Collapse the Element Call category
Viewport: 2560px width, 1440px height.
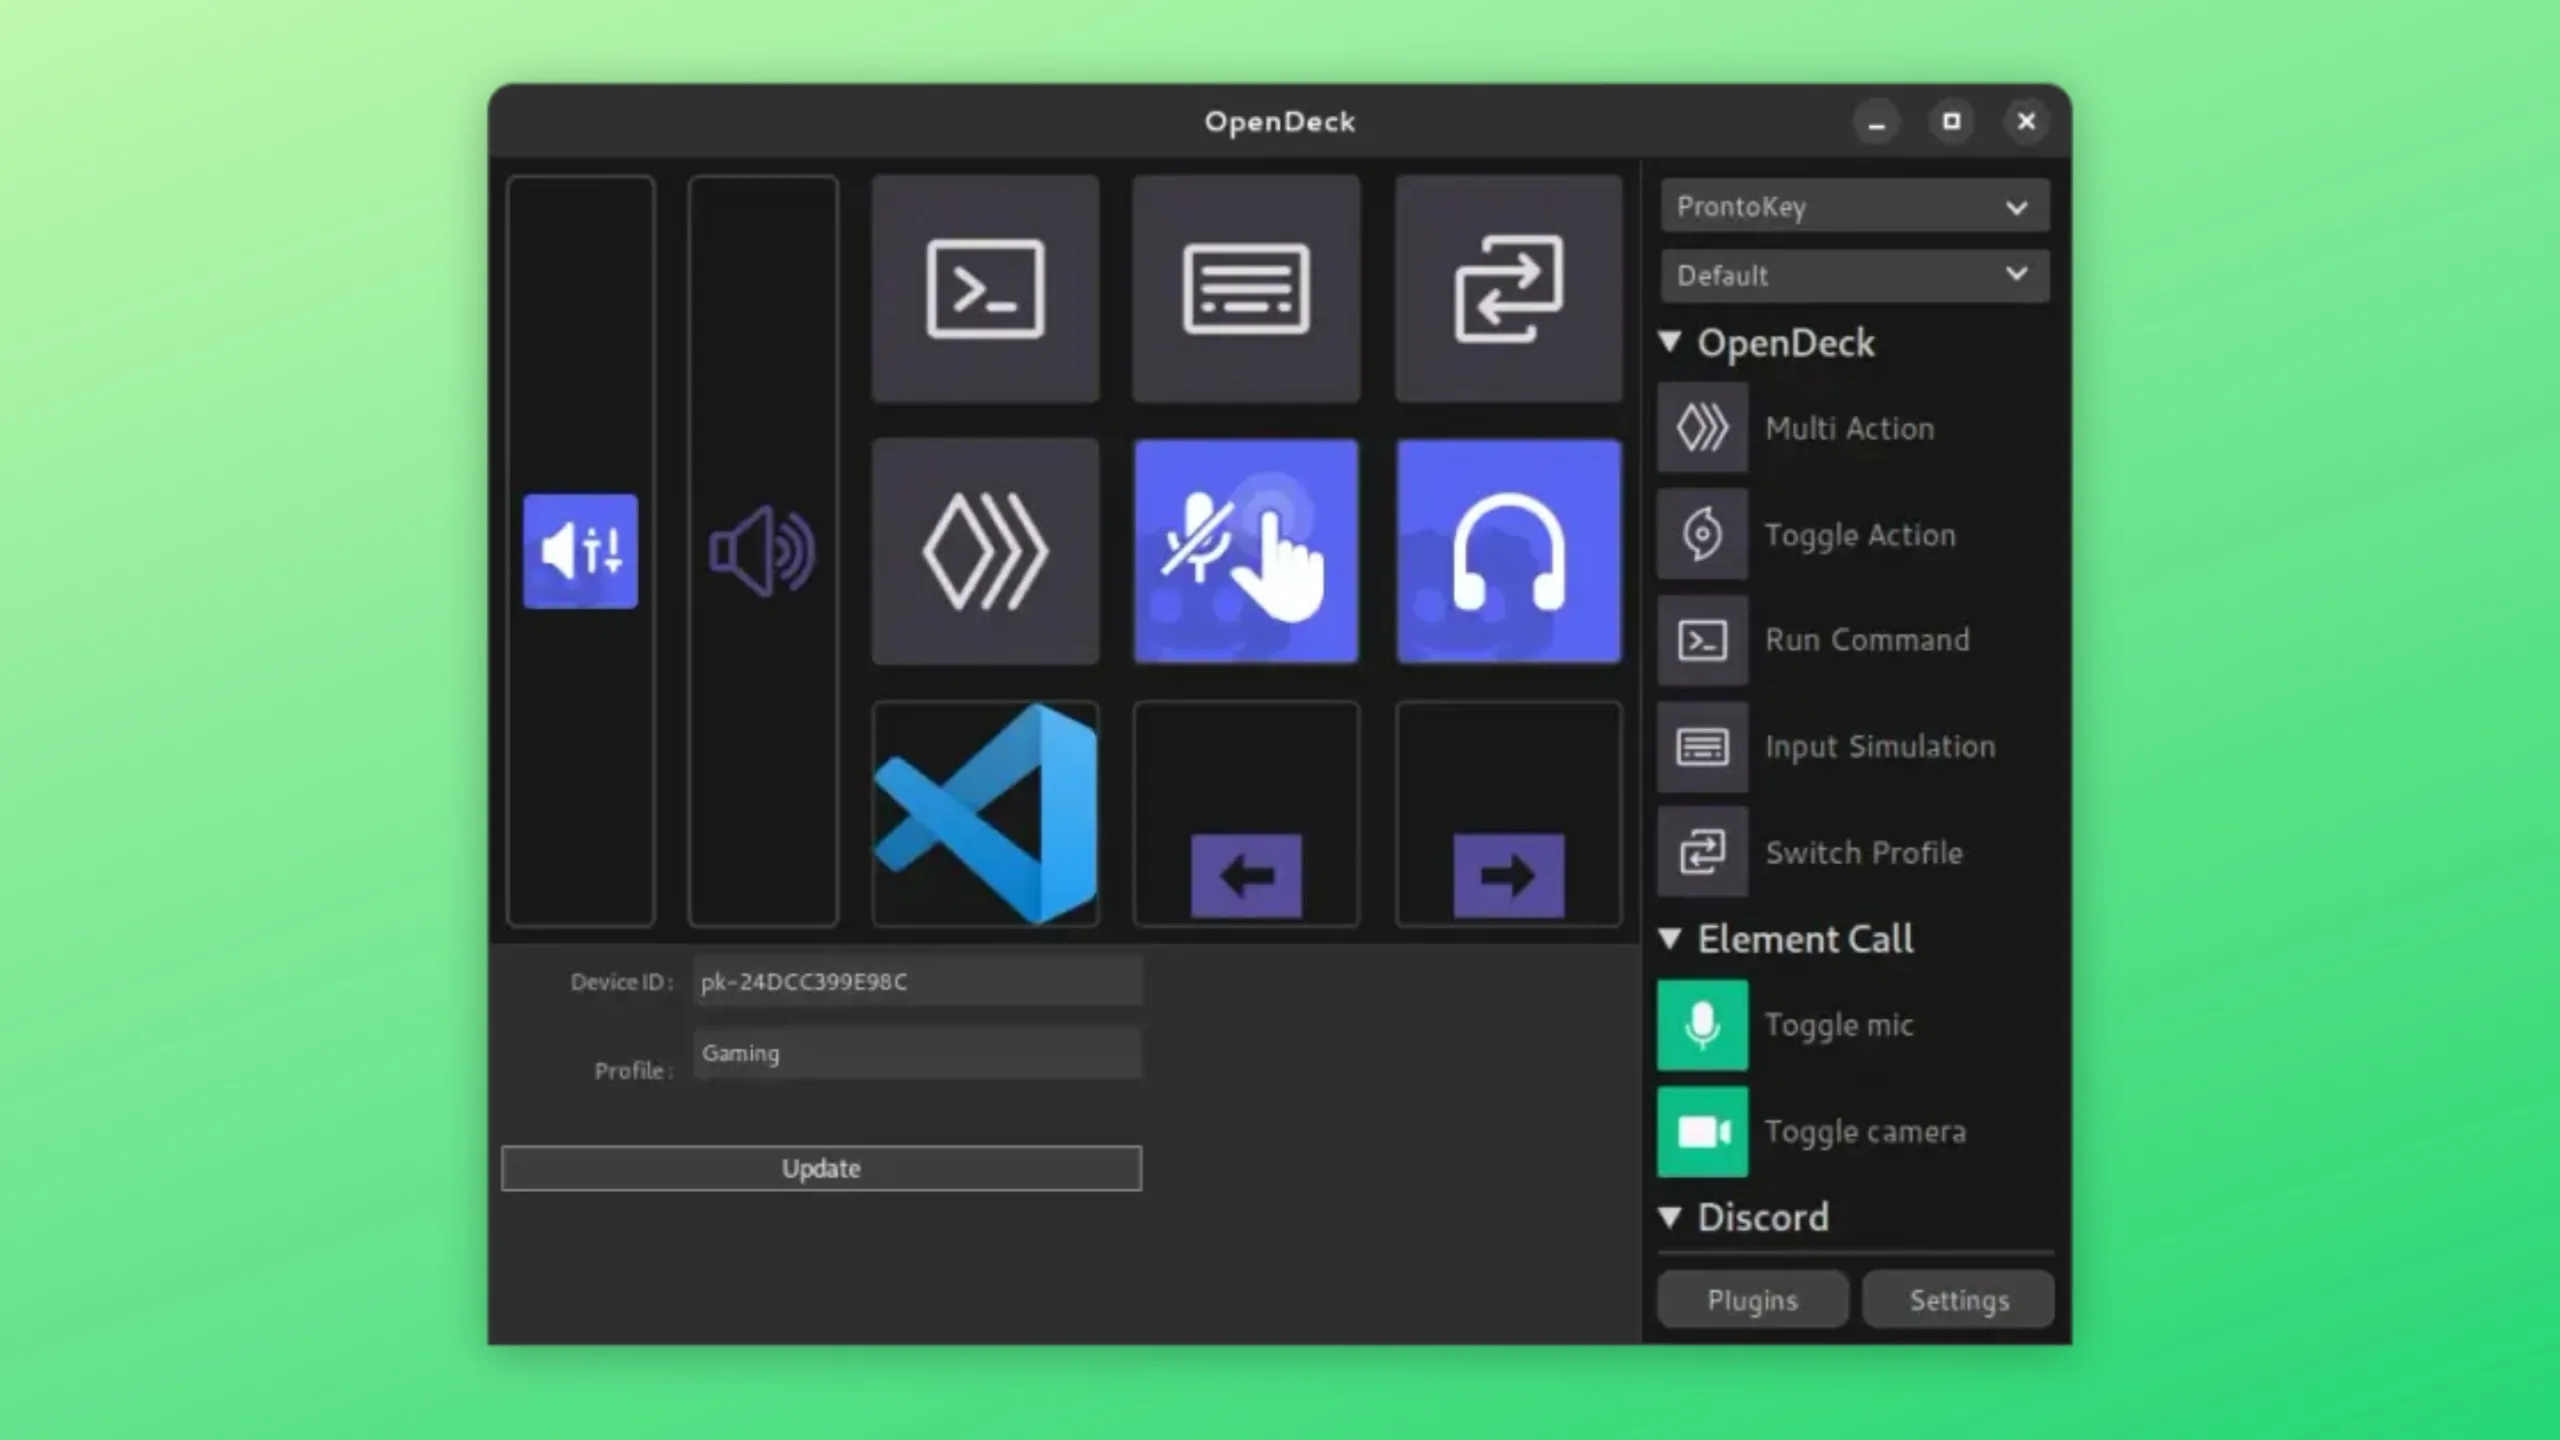tap(1670, 938)
